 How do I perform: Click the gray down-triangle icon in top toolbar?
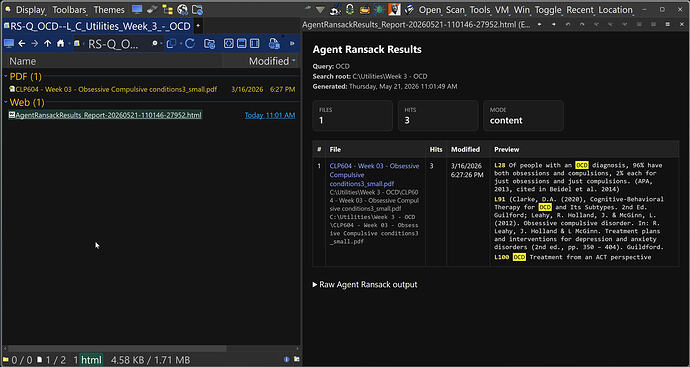[320, 10]
